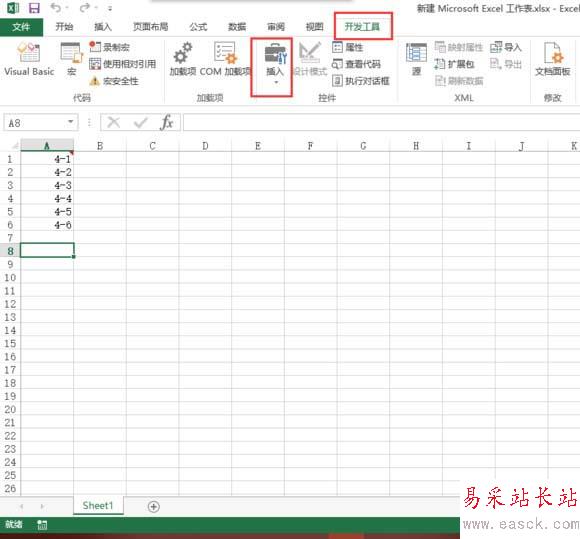Open control Properties (属性)
The image size is (580, 539).
[x=347, y=47]
